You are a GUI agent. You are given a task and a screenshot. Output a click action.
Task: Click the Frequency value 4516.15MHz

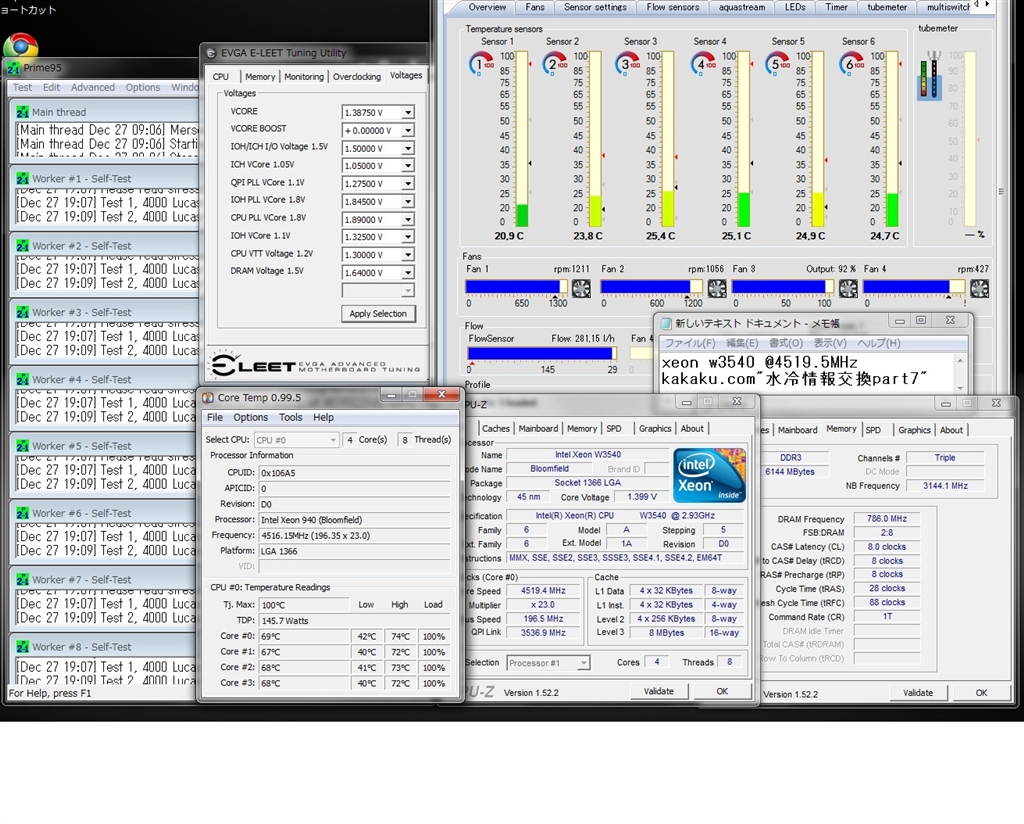[x=355, y=535]
